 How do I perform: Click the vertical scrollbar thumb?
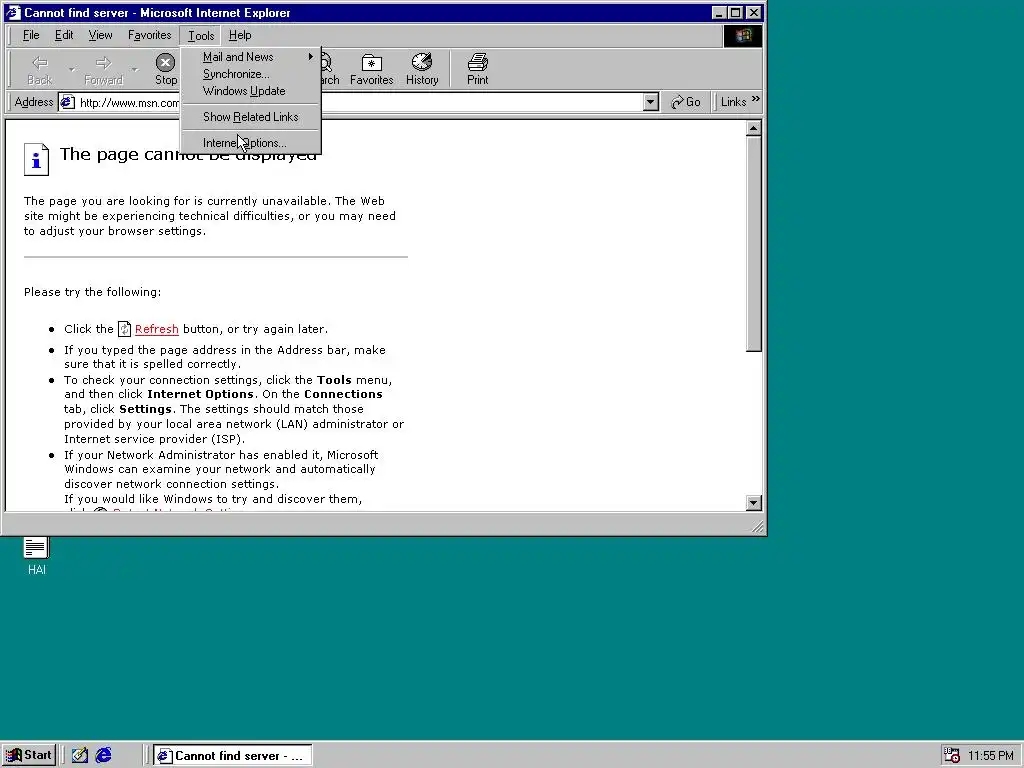pos(754,244)
